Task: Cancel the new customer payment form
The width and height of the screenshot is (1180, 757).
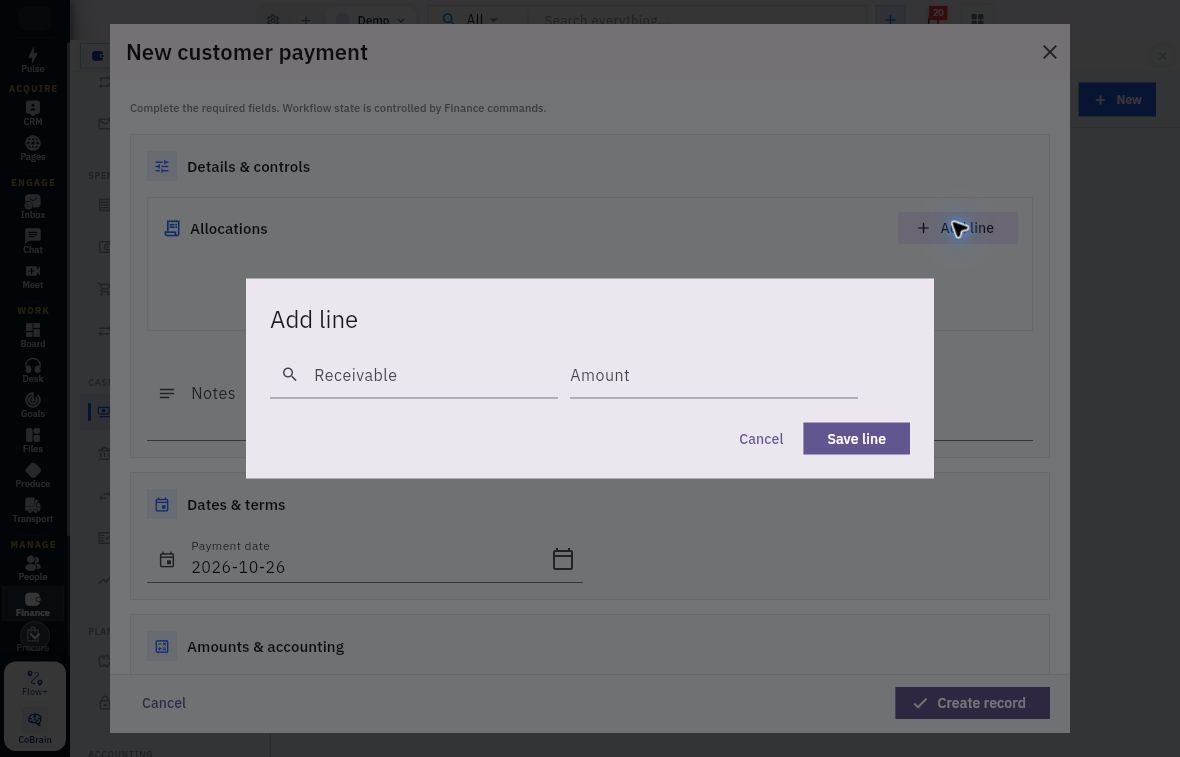Action: 164,703
